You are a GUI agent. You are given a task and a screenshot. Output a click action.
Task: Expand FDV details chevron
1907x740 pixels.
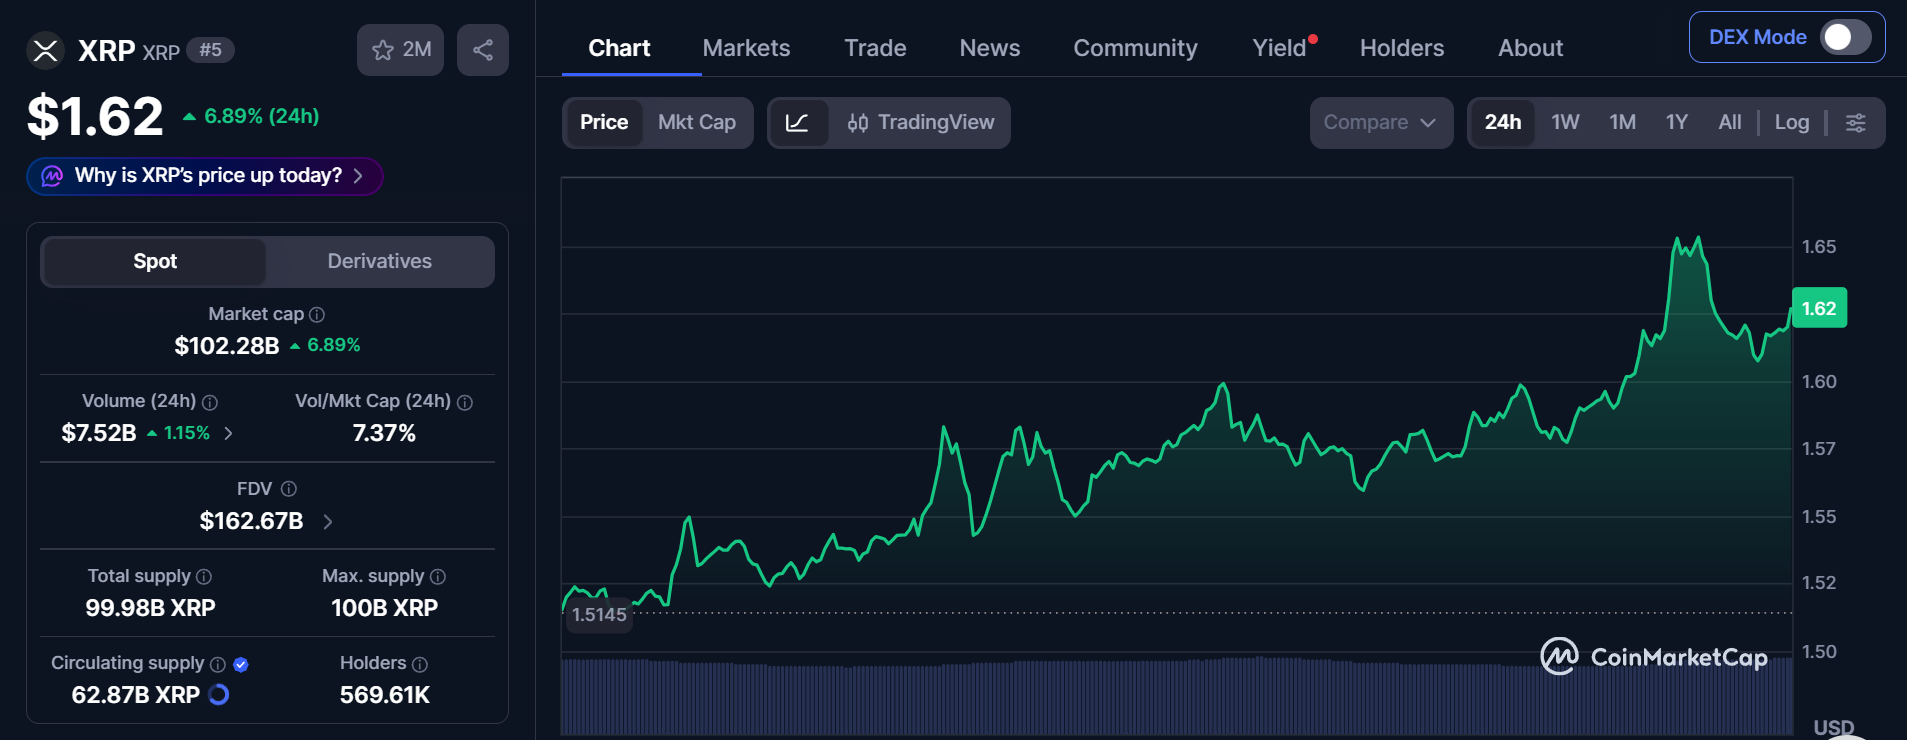328,521
